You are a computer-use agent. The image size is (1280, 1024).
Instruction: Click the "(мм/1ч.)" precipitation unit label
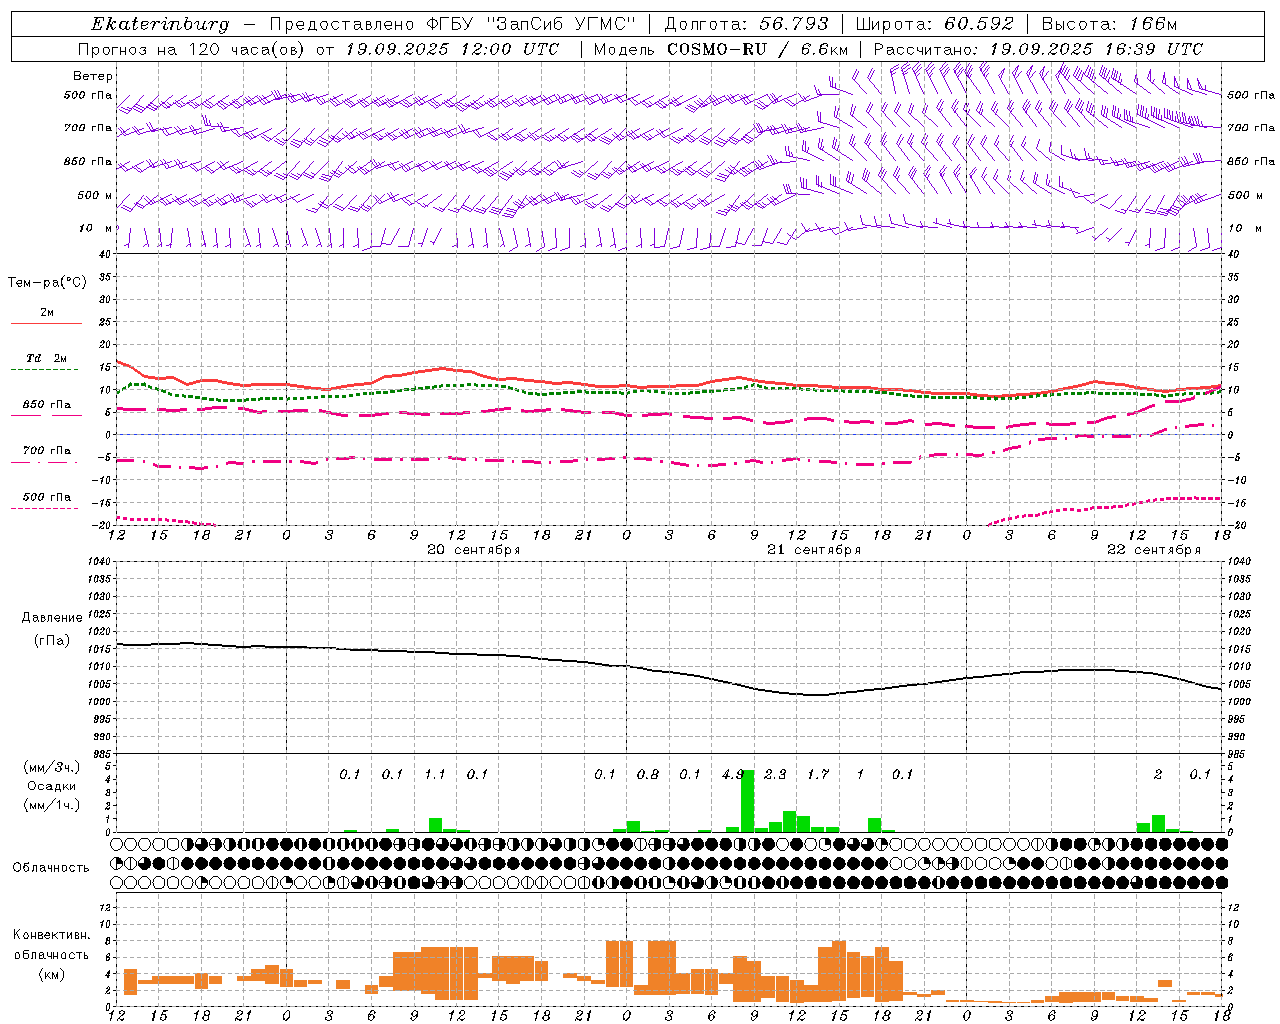coord(52,805)
